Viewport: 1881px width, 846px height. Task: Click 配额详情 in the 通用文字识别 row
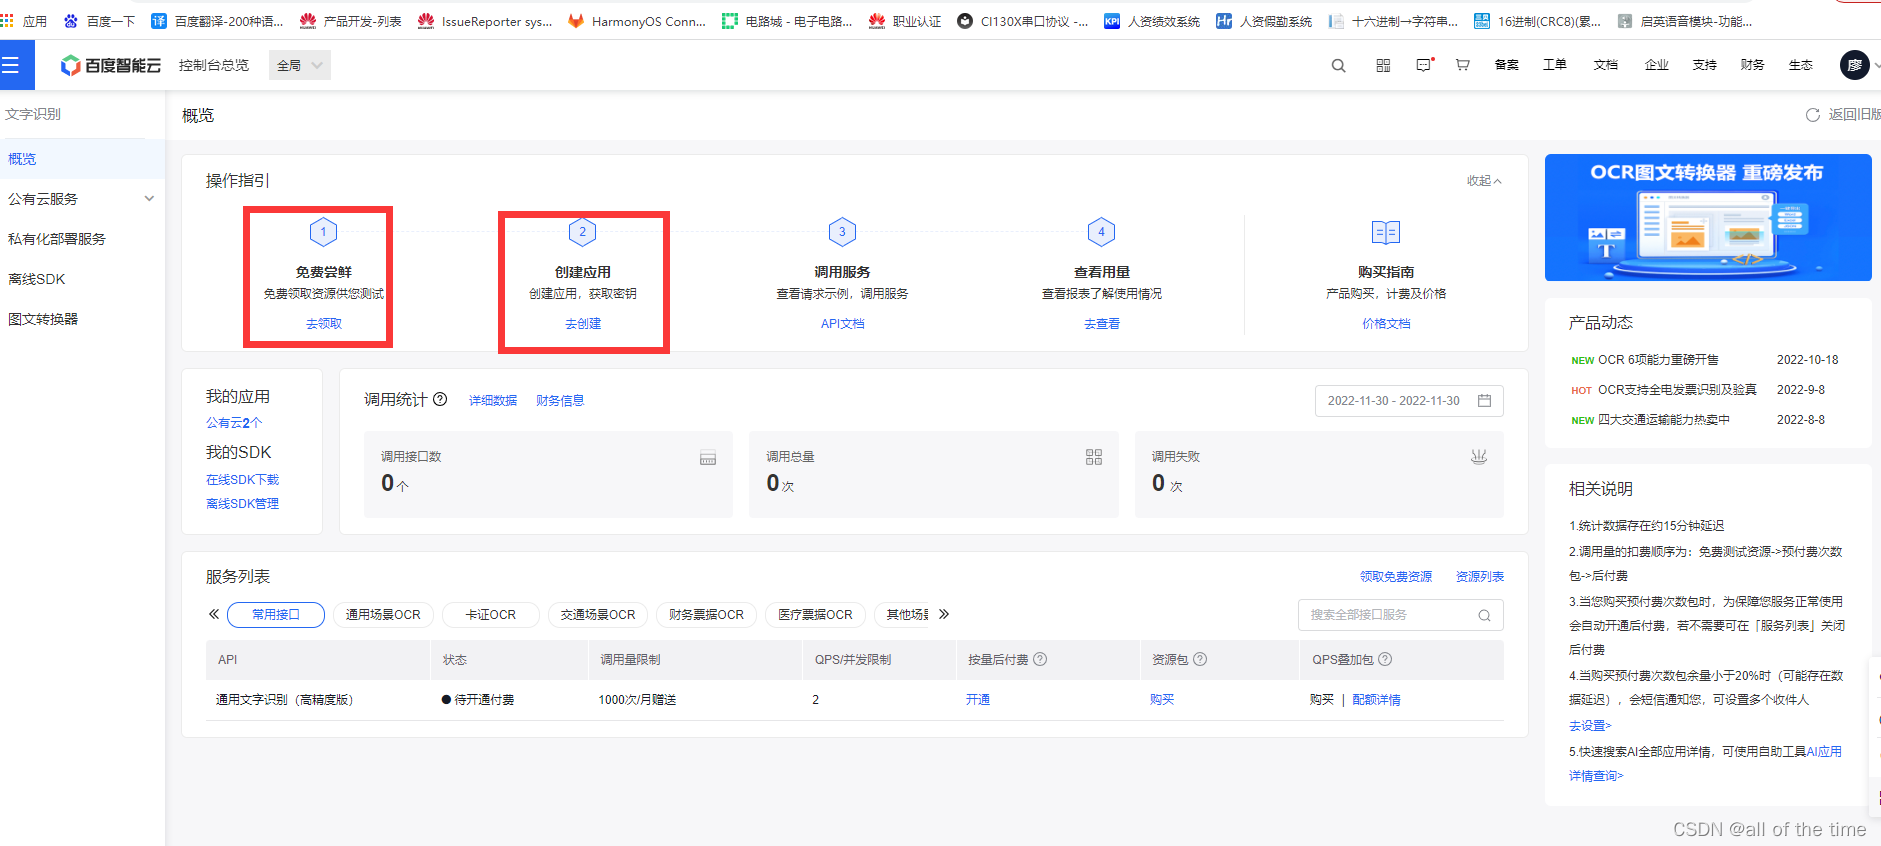click(x=1376, y=700)
